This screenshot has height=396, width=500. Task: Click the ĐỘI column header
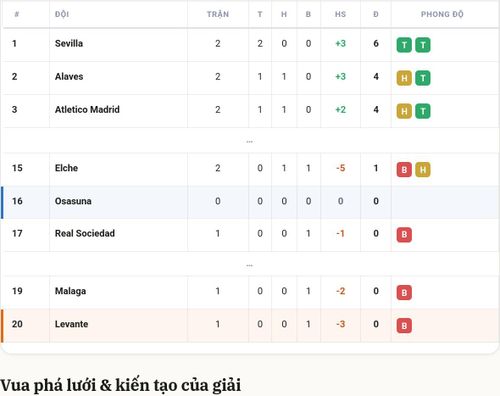pyautogui.click(x=62, y=14)
